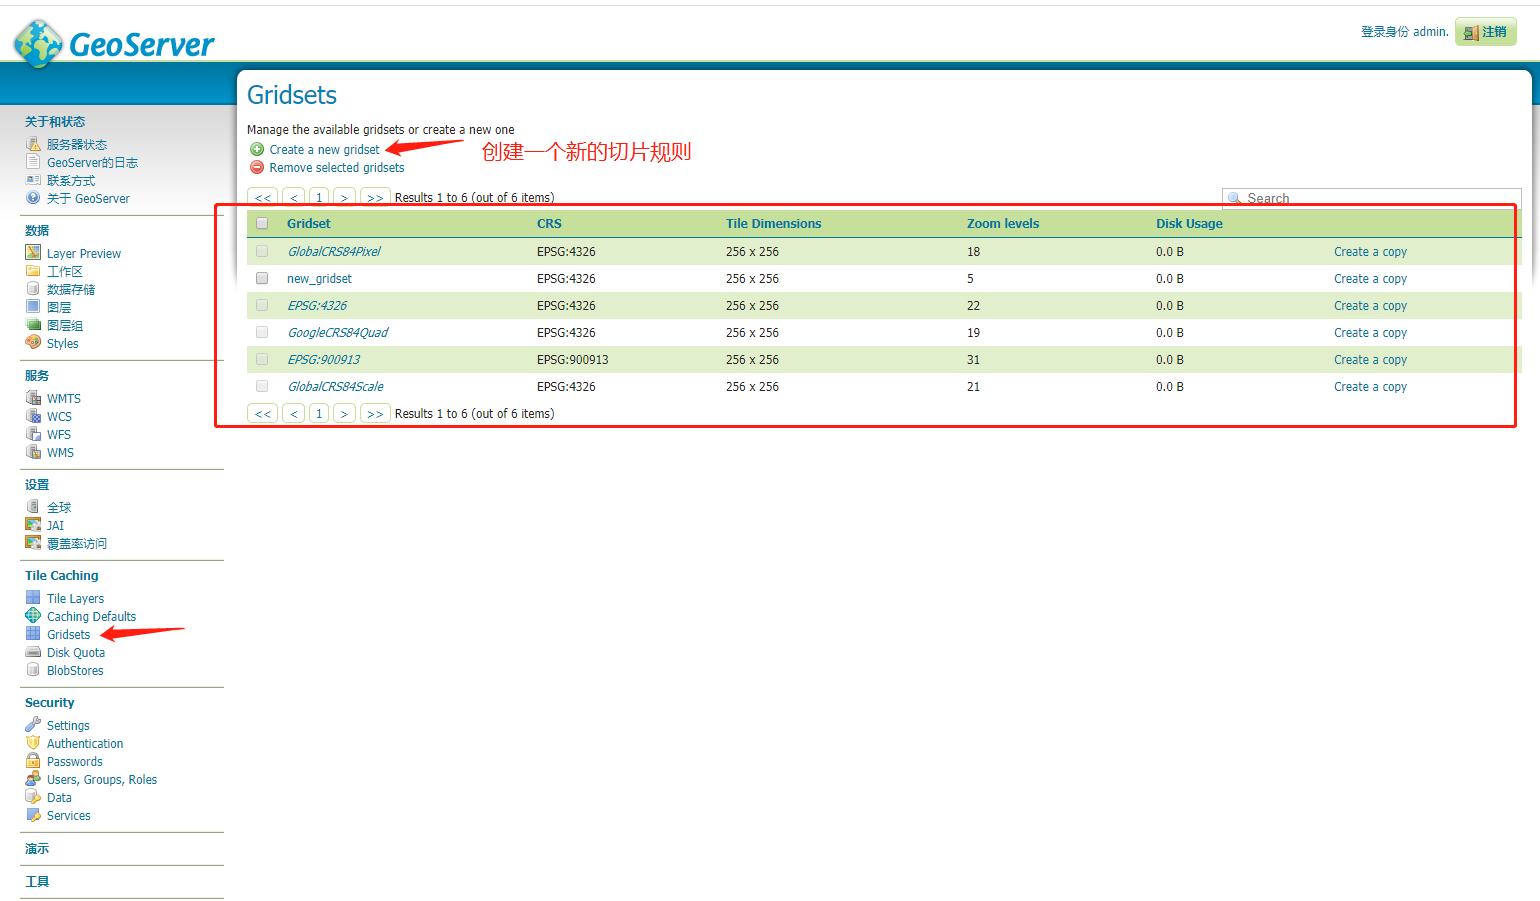Viewport: 1540px width, 901px height.
Task: Go to next page using bottom > button
Action: (344, 413)
